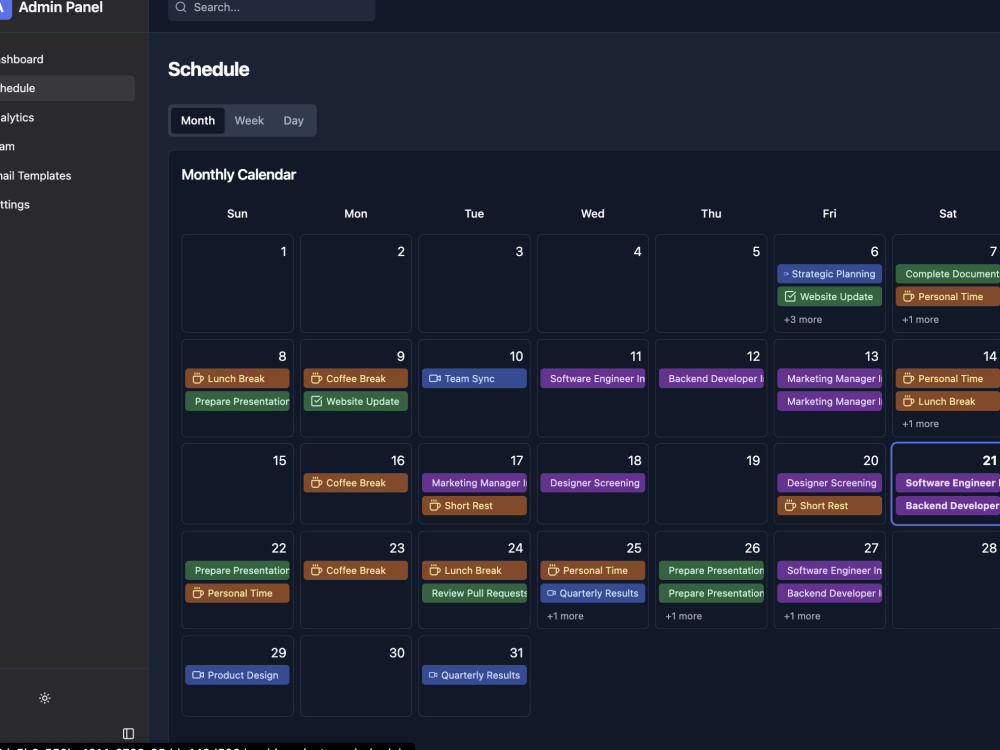The image size is (1000, 750).
Task: Expand '+1 more' events on day 7
Action: pos(920,320)
